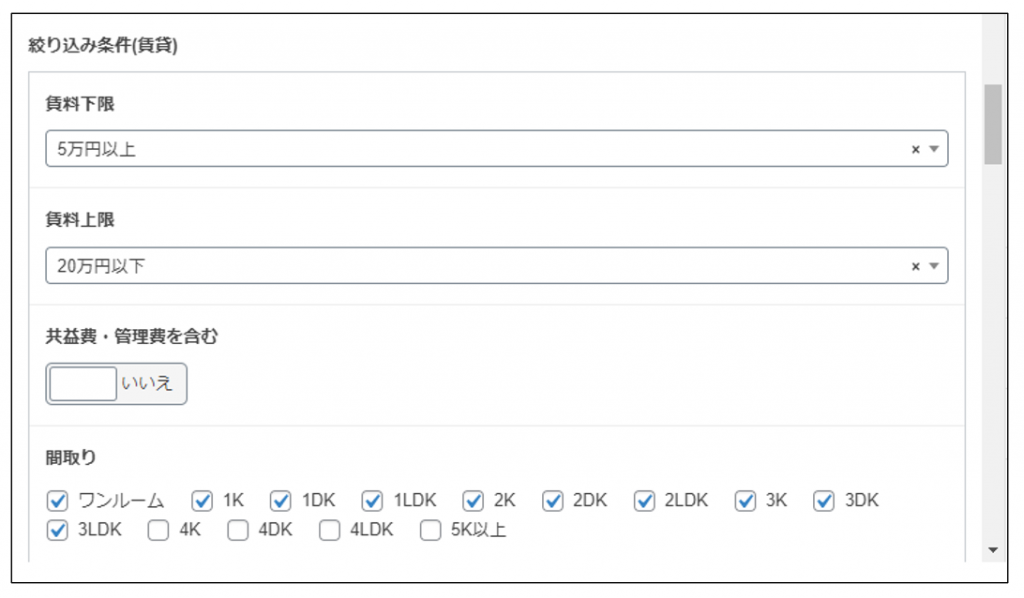
Task: Click the scrollbar down arrow
Action: (992, 550)
